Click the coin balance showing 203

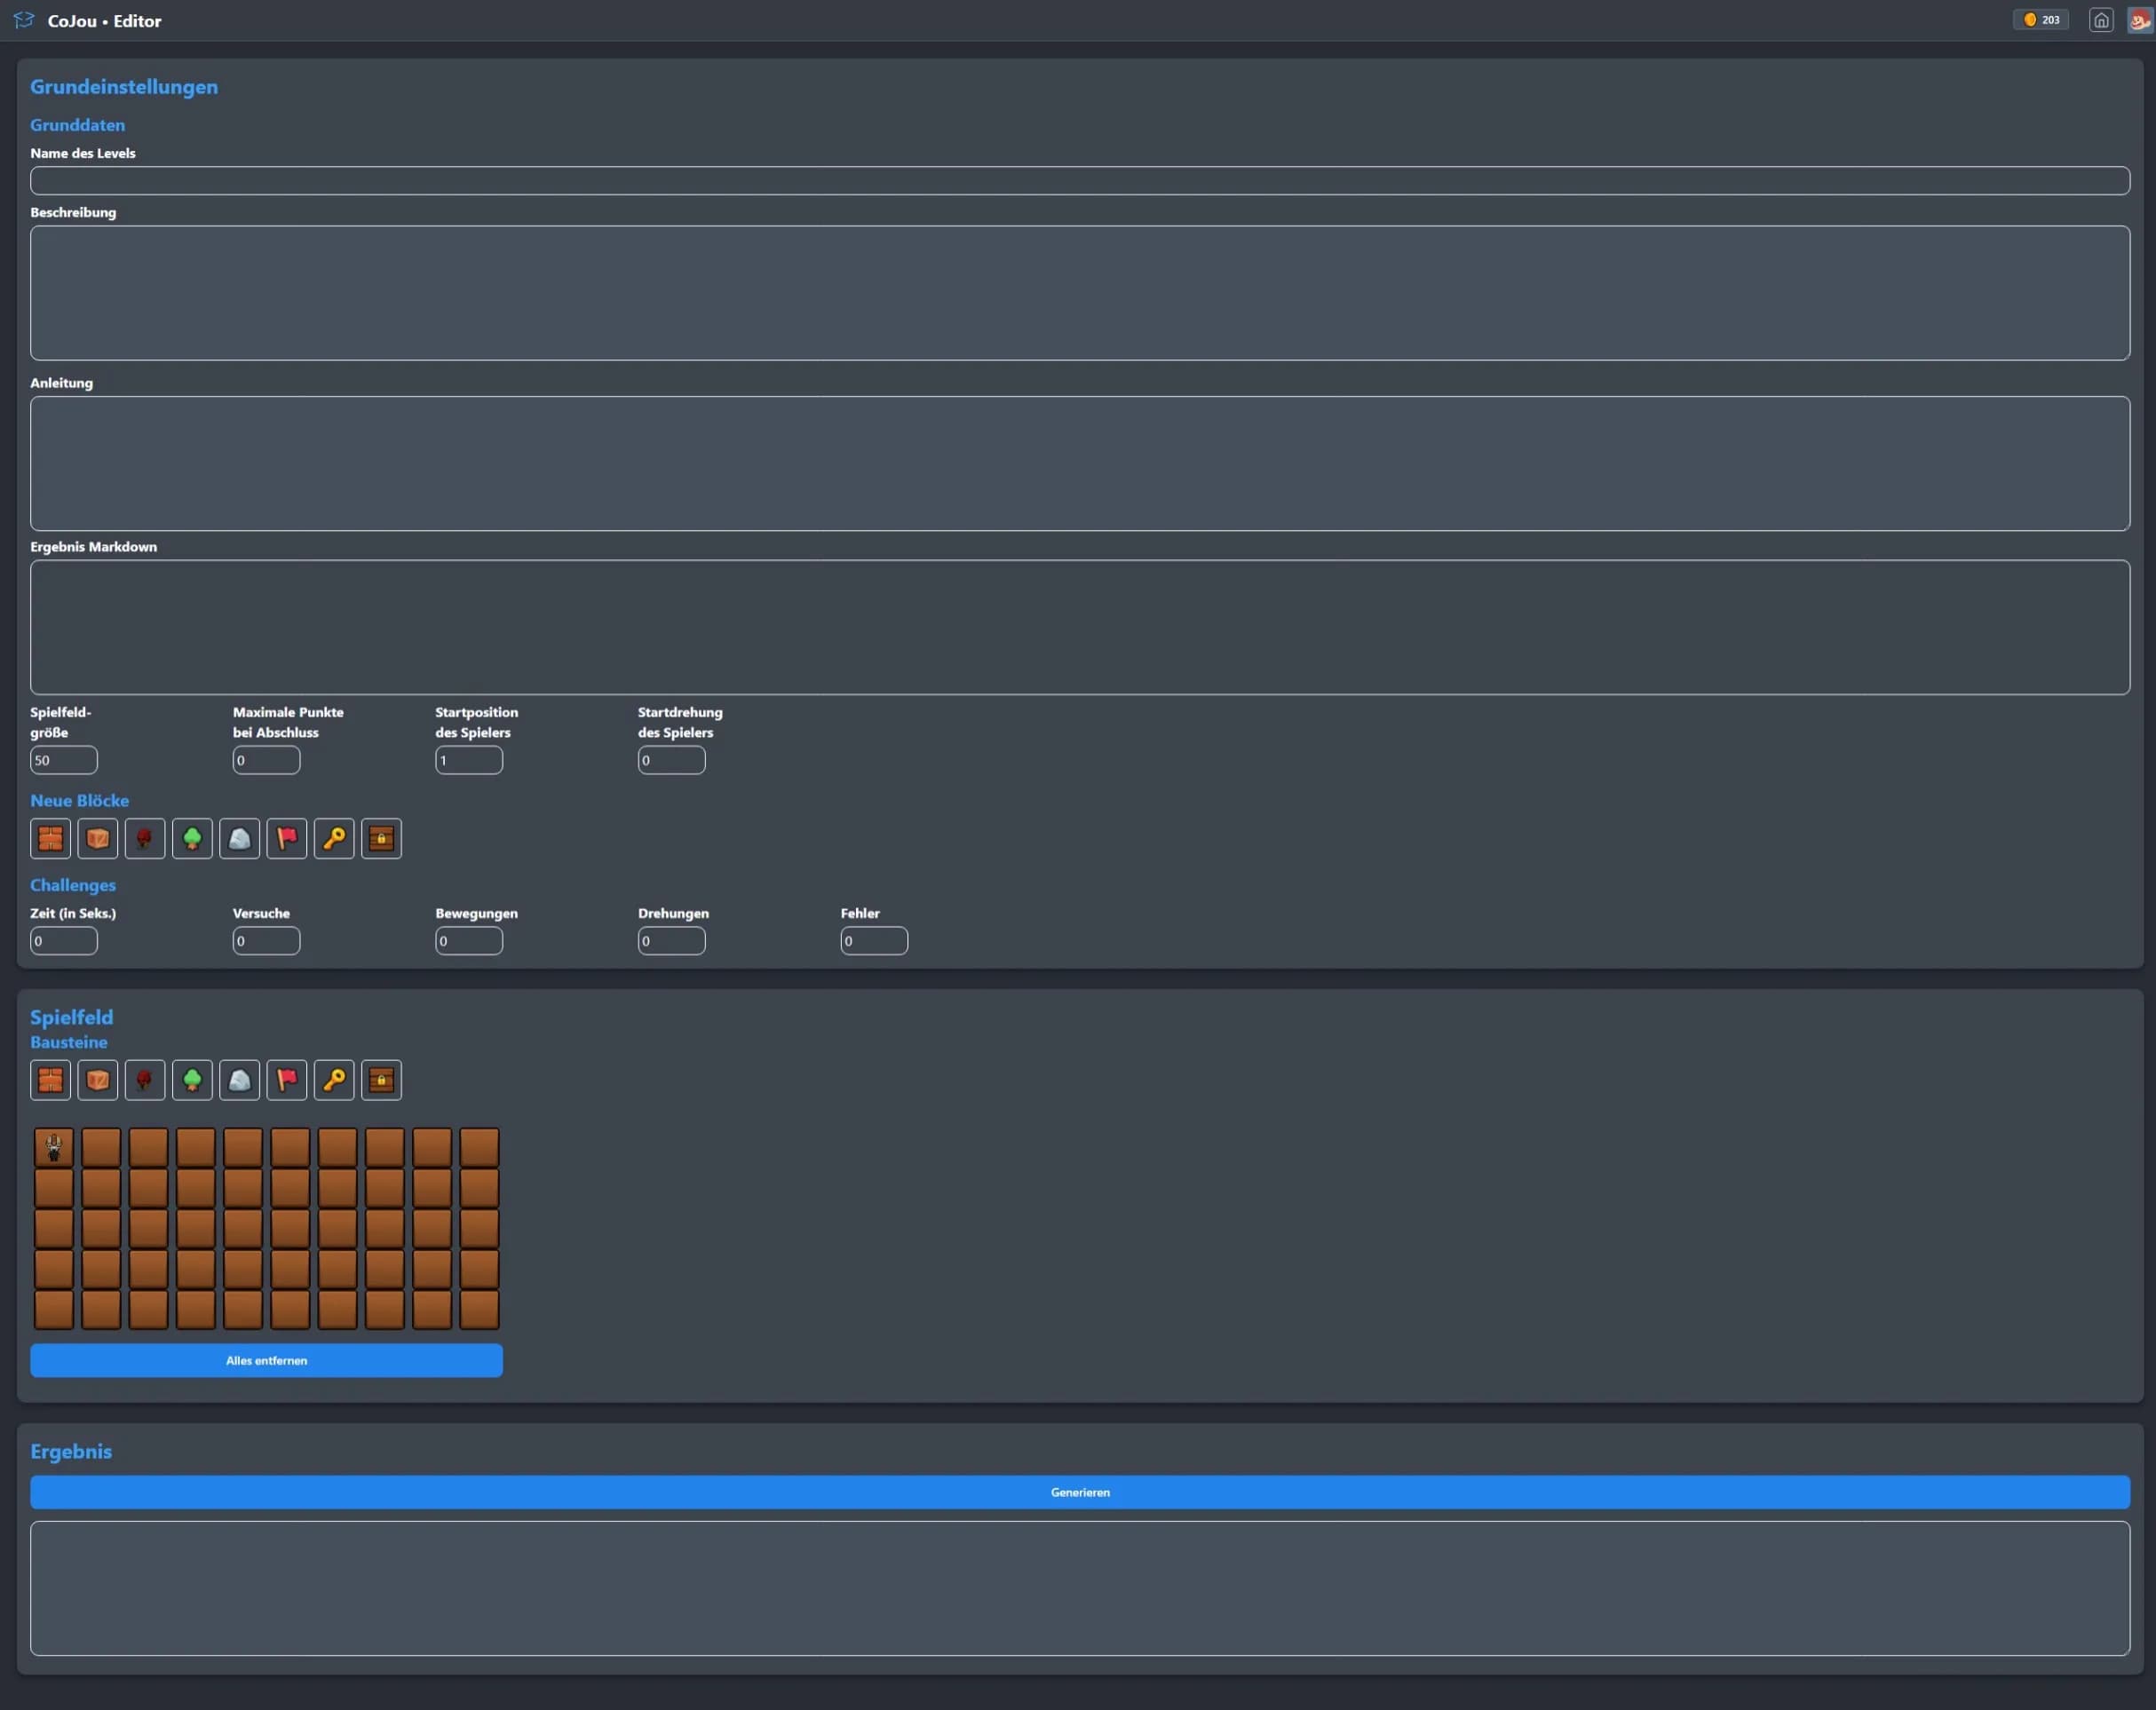click(2041, 20)
